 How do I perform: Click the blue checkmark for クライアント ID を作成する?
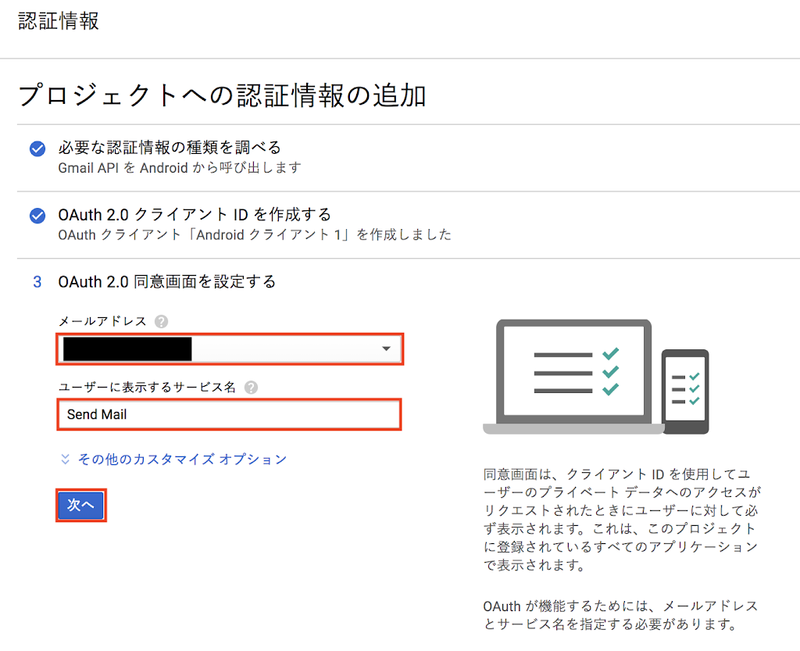[37, 216]
